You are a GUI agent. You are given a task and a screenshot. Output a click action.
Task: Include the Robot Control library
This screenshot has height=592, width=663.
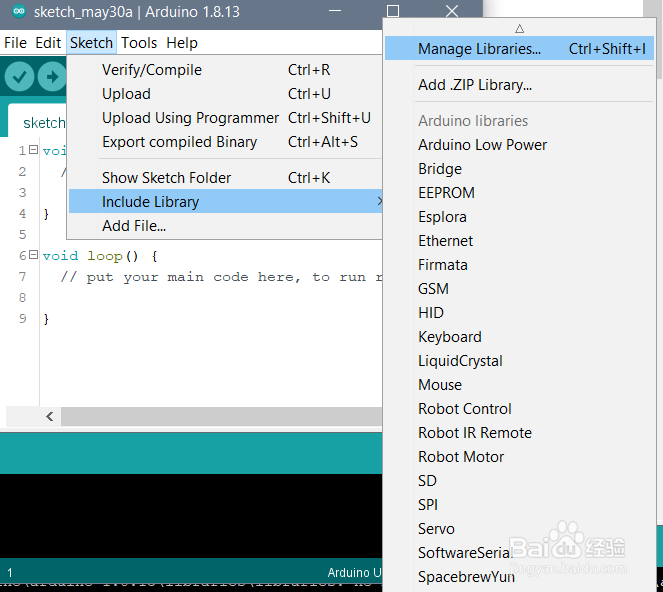[519, 409]
